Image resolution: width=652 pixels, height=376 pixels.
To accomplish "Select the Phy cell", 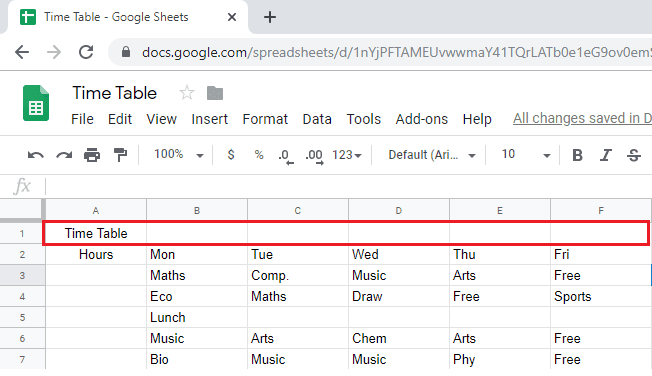I will tap(500, 359).
